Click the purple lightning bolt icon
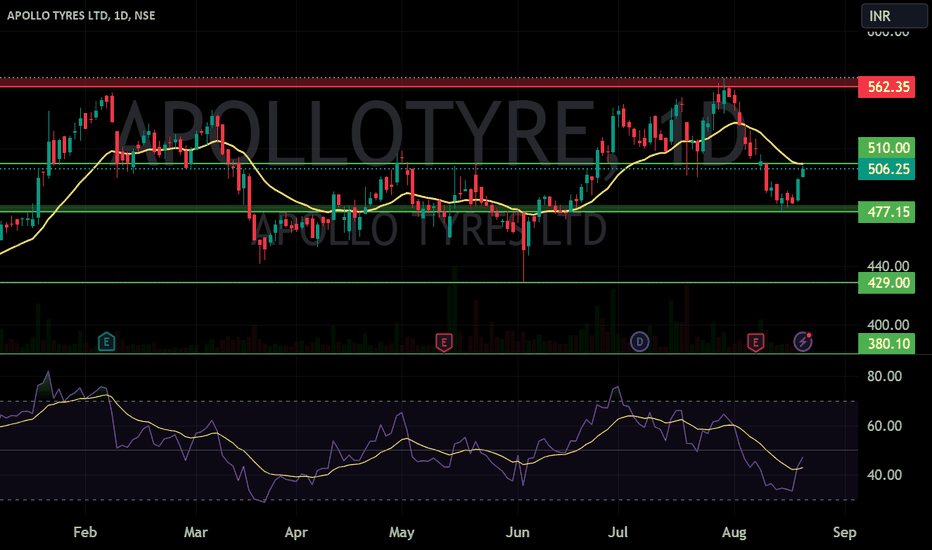The image size is (932, 550). [x=803, y=341]
